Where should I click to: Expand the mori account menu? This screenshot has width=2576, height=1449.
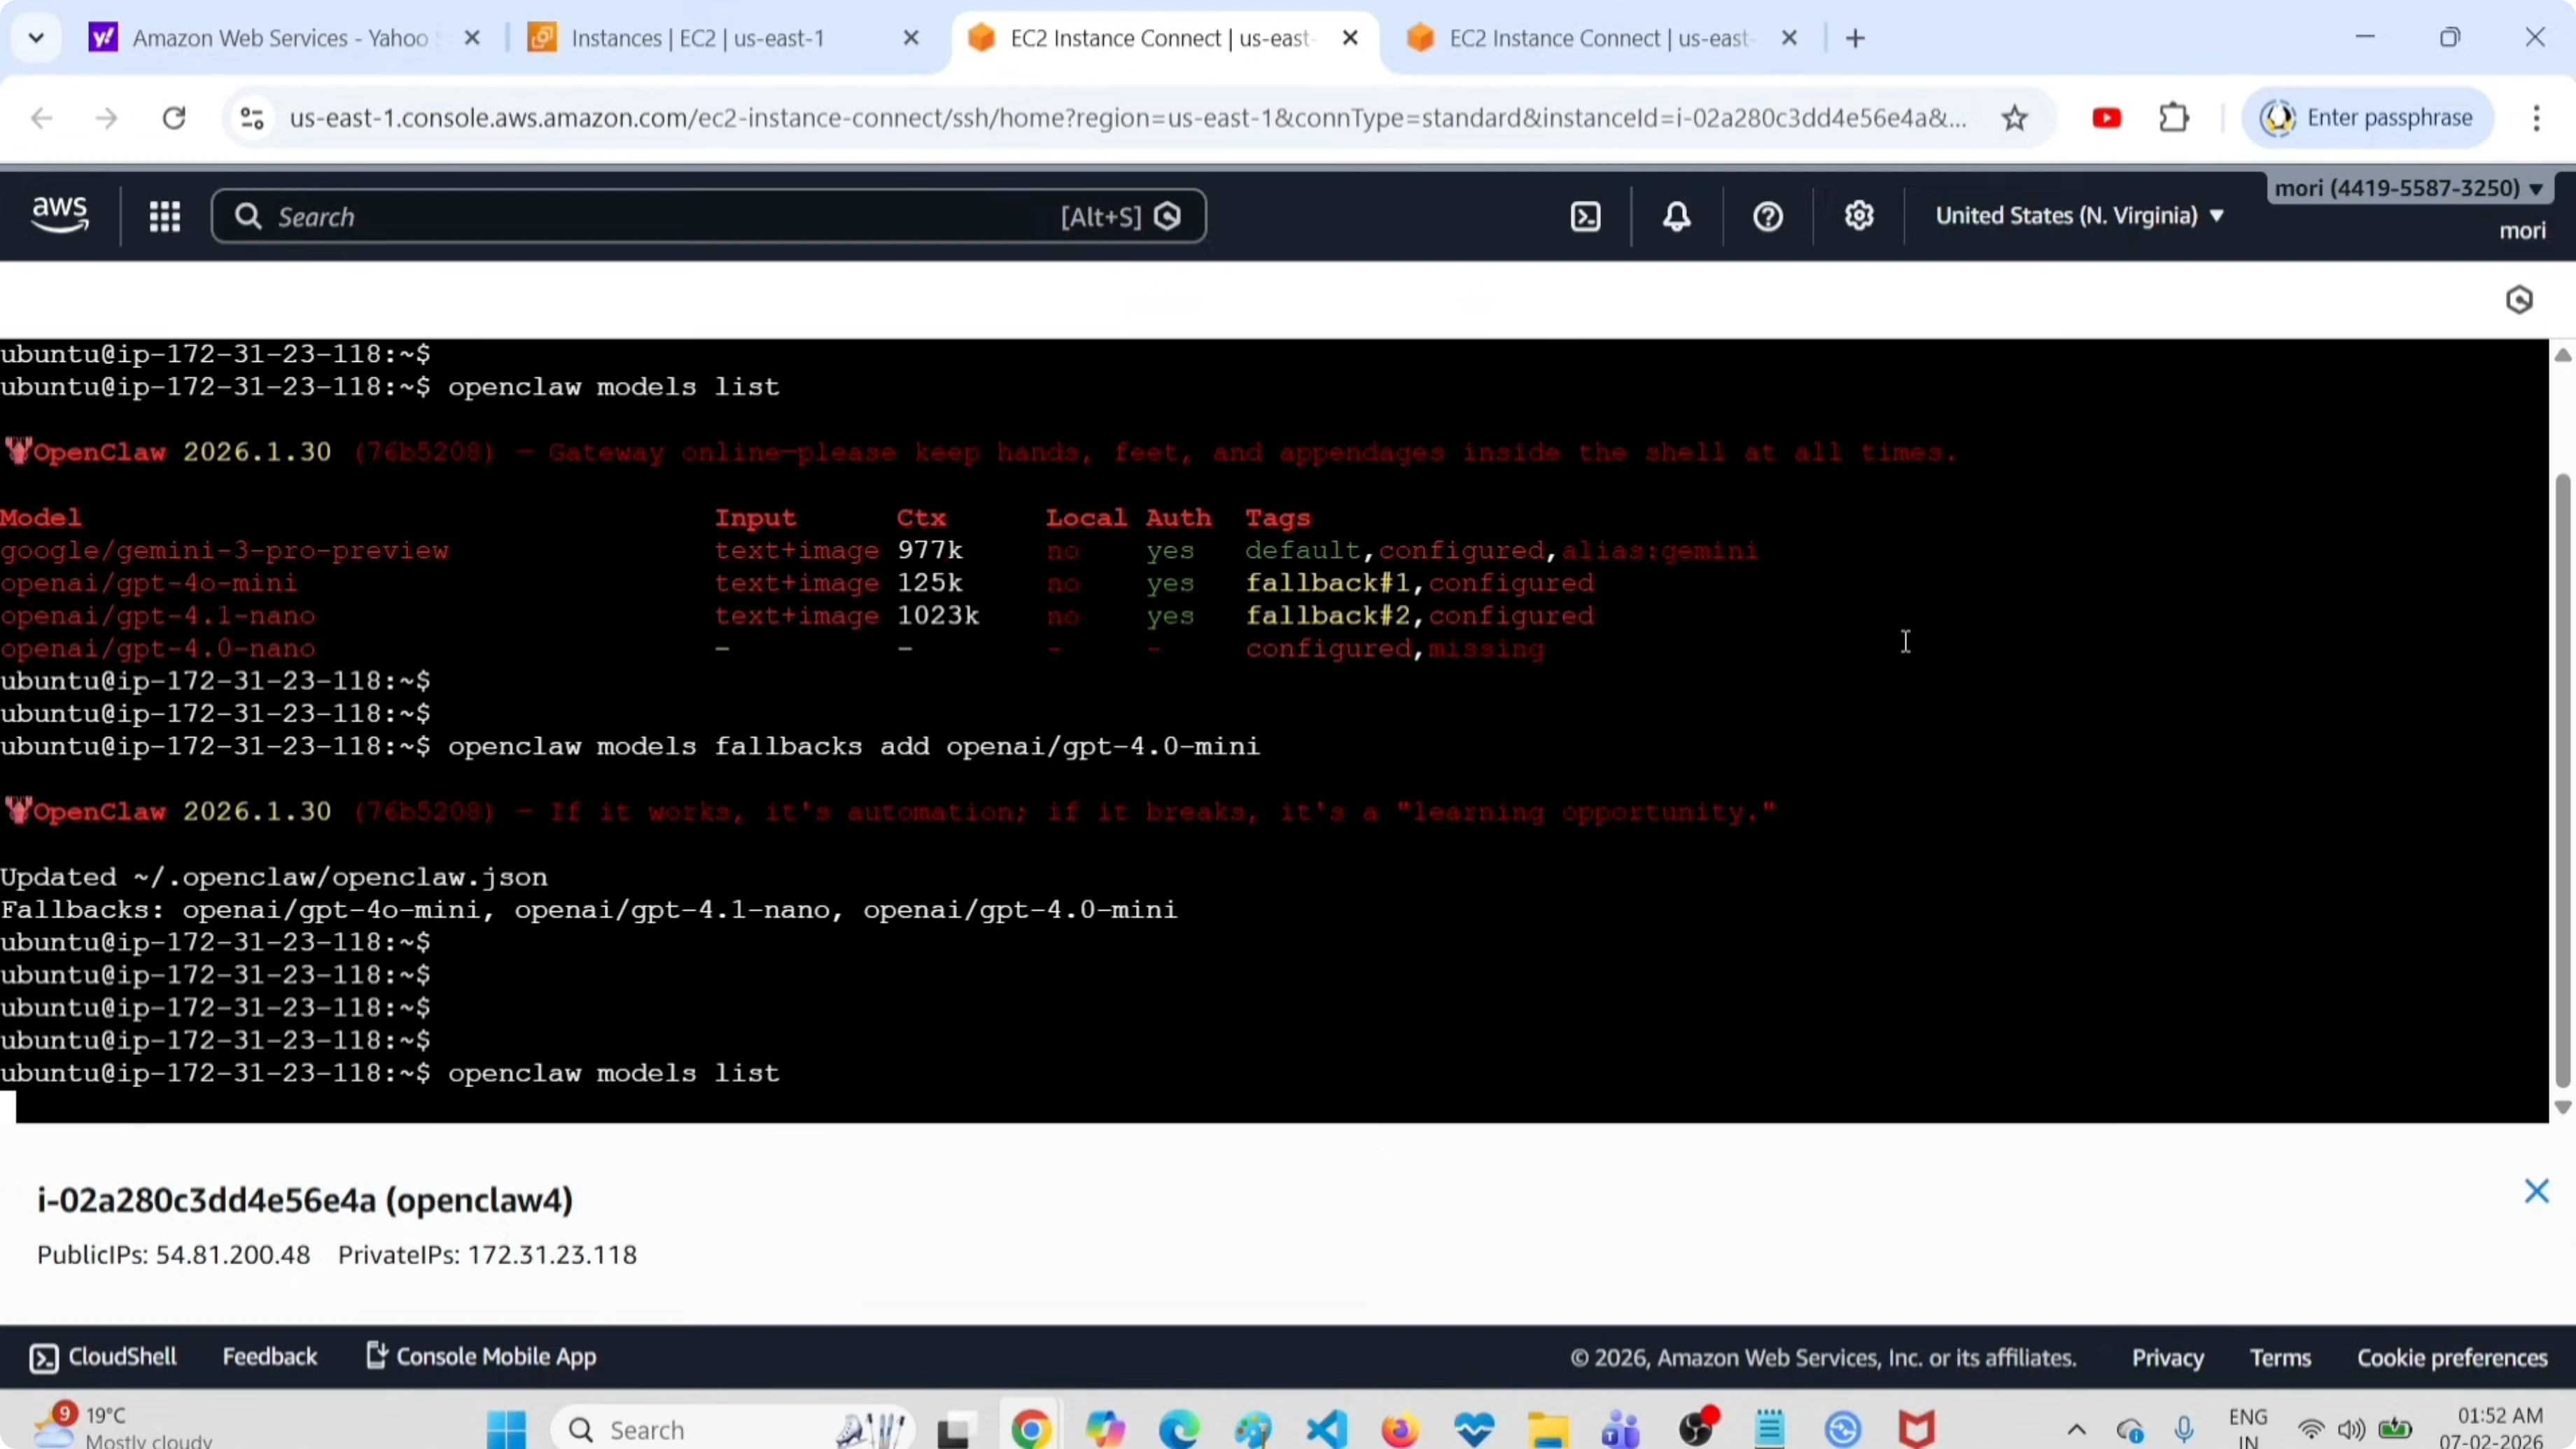pyautogui.click(x=2408, y=188)
